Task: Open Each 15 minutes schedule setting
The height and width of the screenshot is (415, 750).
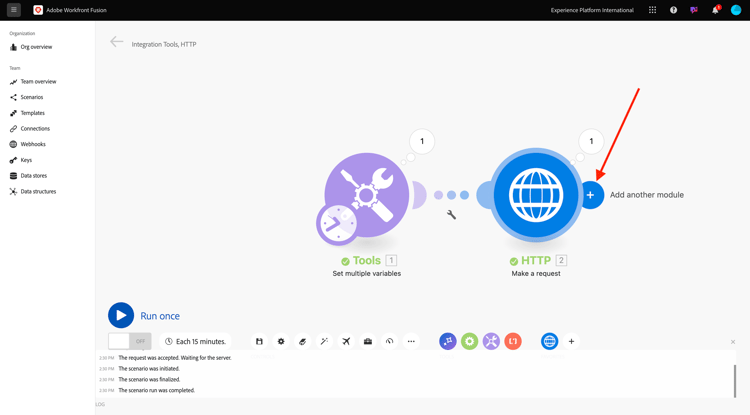Action: [195, 341]
